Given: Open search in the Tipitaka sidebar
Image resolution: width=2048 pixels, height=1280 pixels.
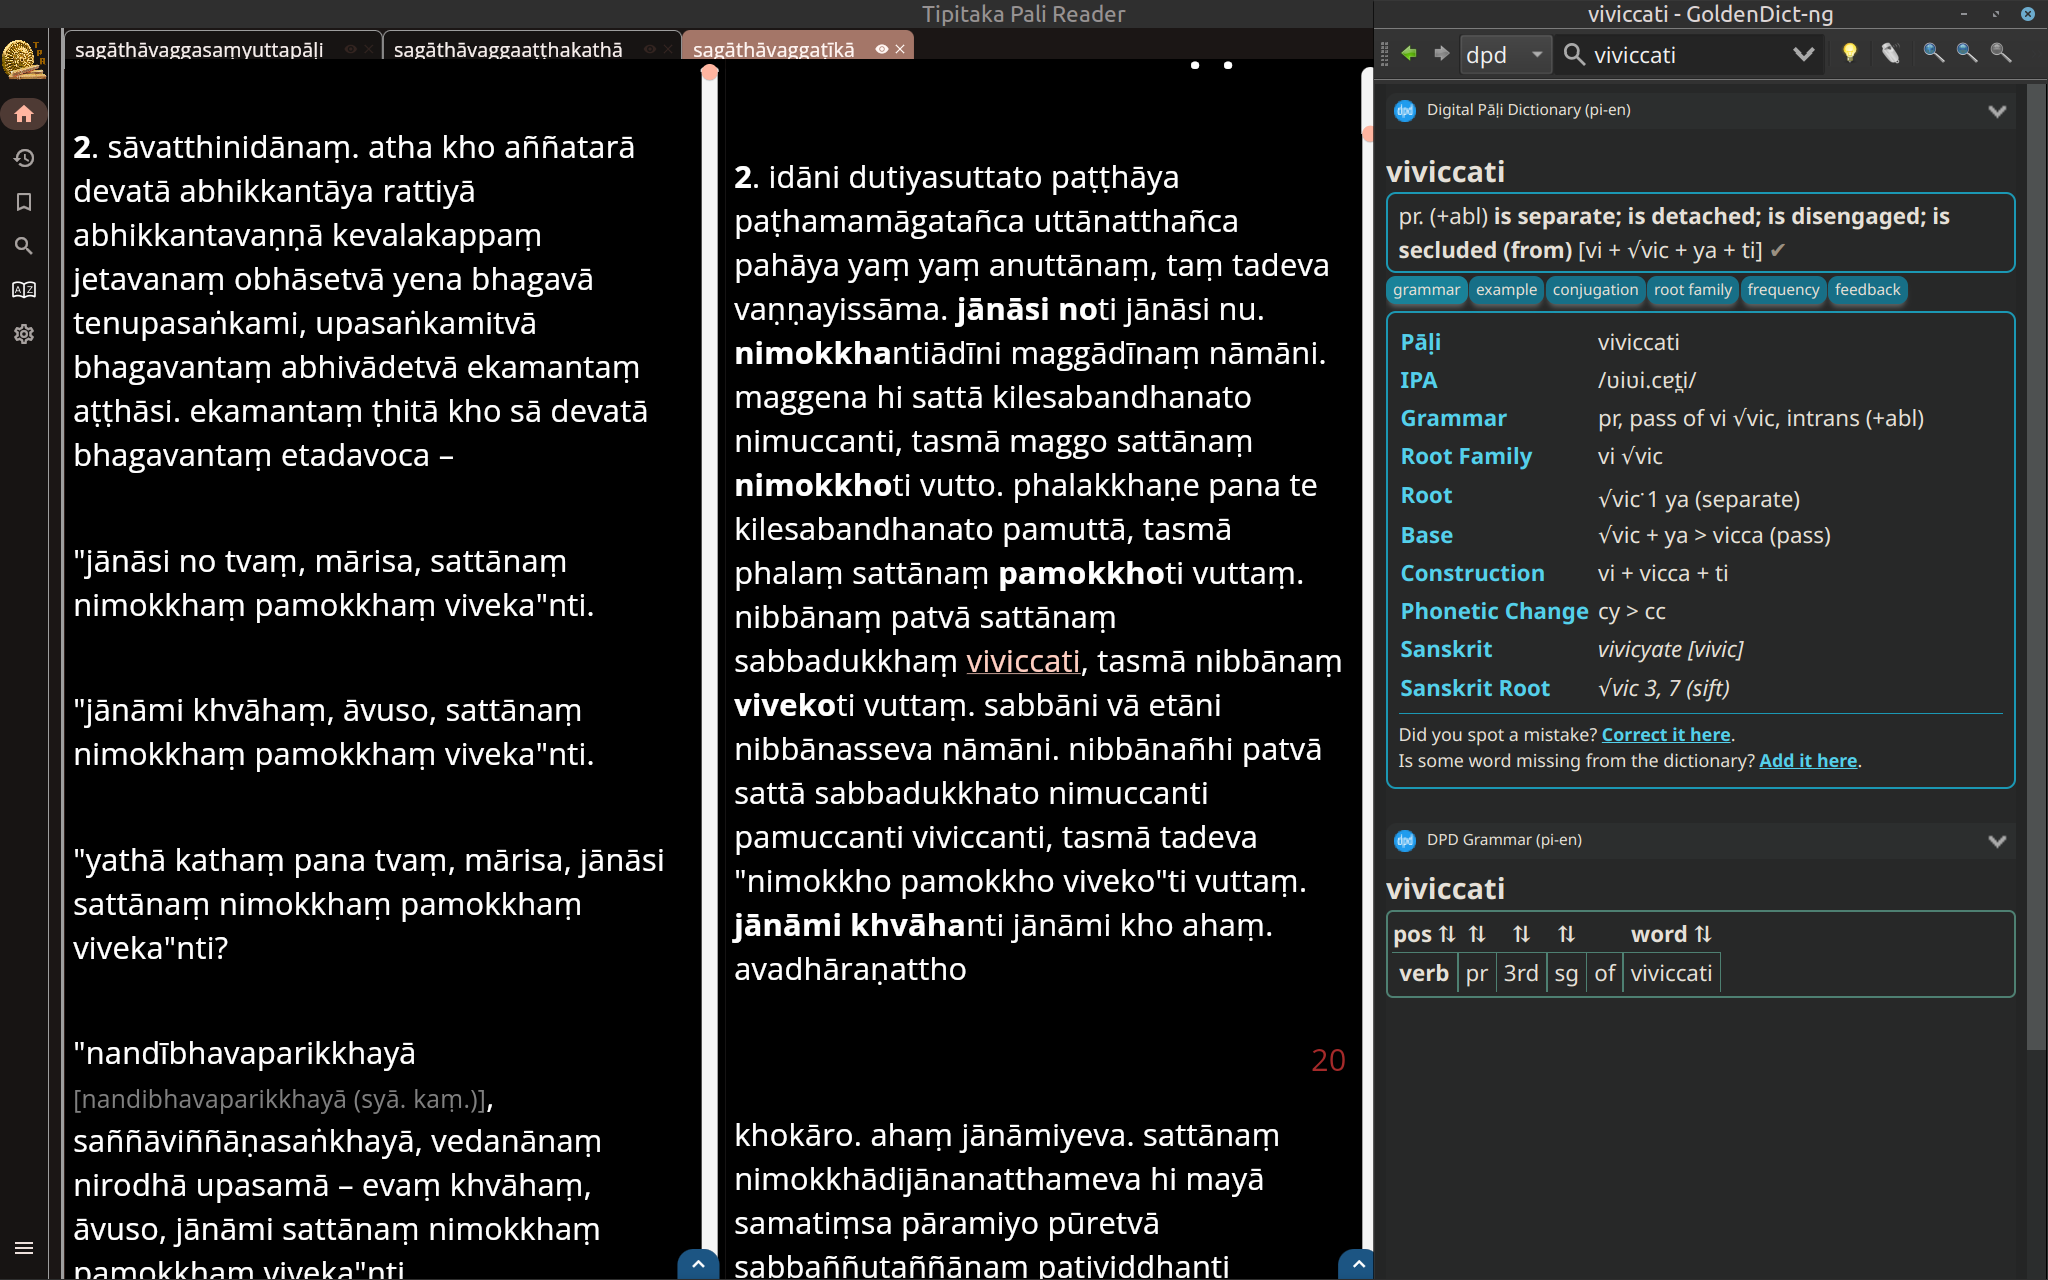Looking at the screenshot, I should (x=24, y=246).
